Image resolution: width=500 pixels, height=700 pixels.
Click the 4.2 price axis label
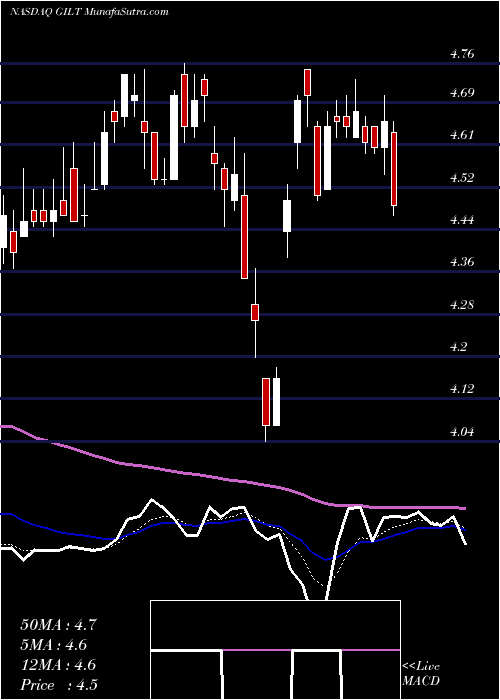coord(460,346)
